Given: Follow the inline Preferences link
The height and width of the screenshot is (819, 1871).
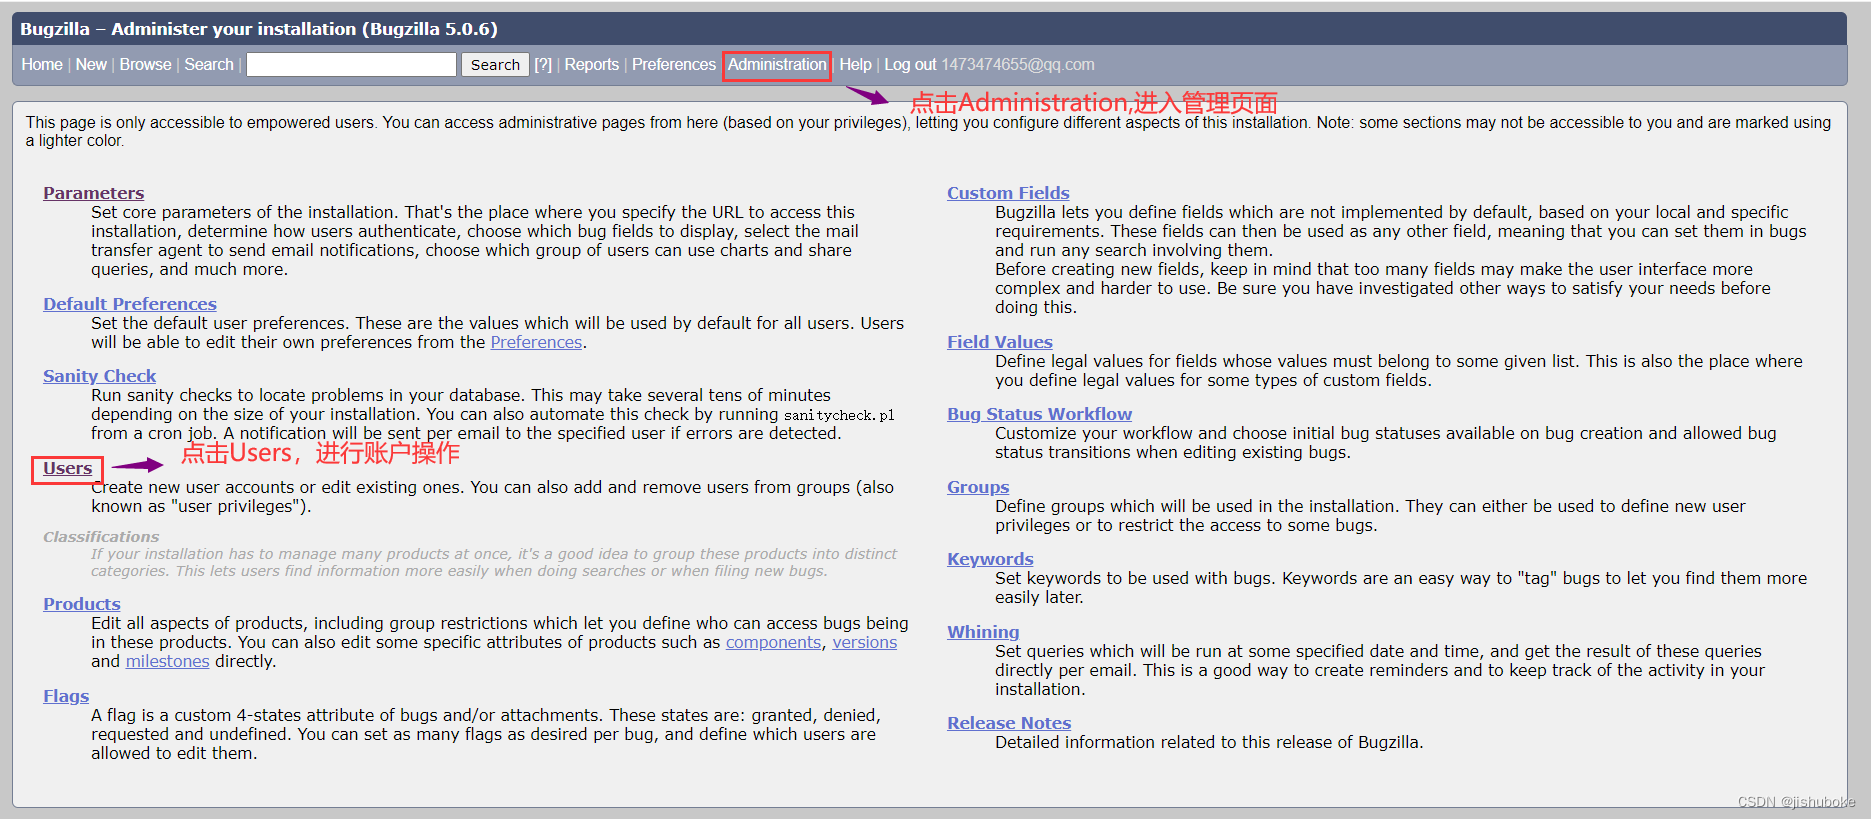Looking at the screenshot, I should click(x=536, y=342).
